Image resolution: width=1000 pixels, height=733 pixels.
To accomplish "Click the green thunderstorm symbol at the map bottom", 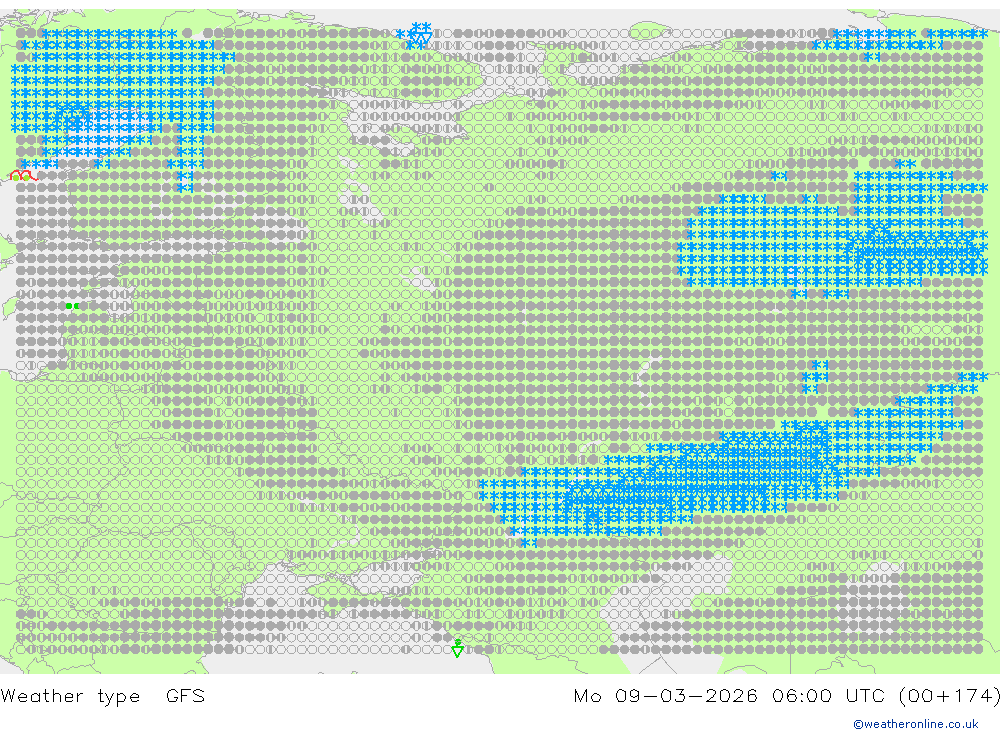I will tap(457, 648).
